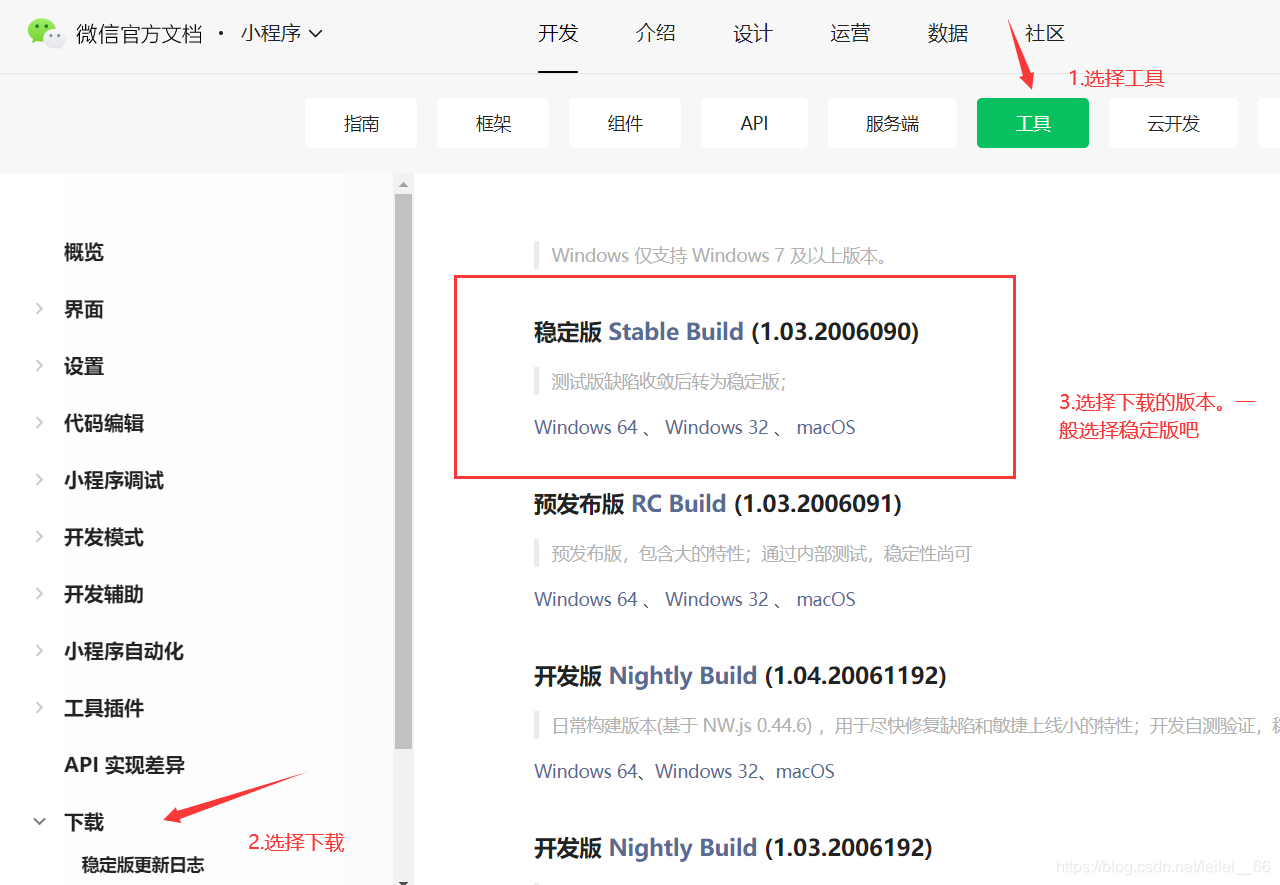Click the 预发布版 RC Build heading
1280x885 pixels.
pyautogui.click(x=718, y=504)
